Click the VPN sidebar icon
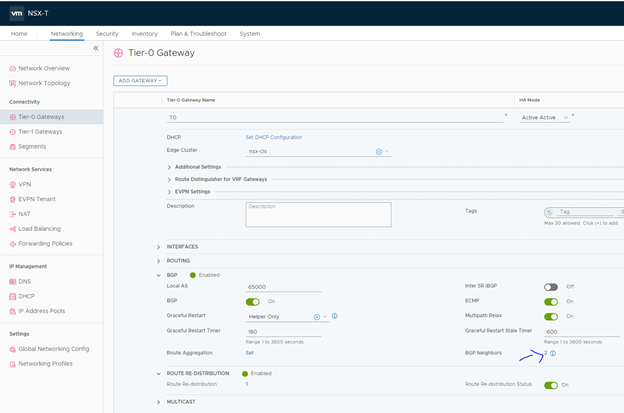 click(x=13, y=185)
